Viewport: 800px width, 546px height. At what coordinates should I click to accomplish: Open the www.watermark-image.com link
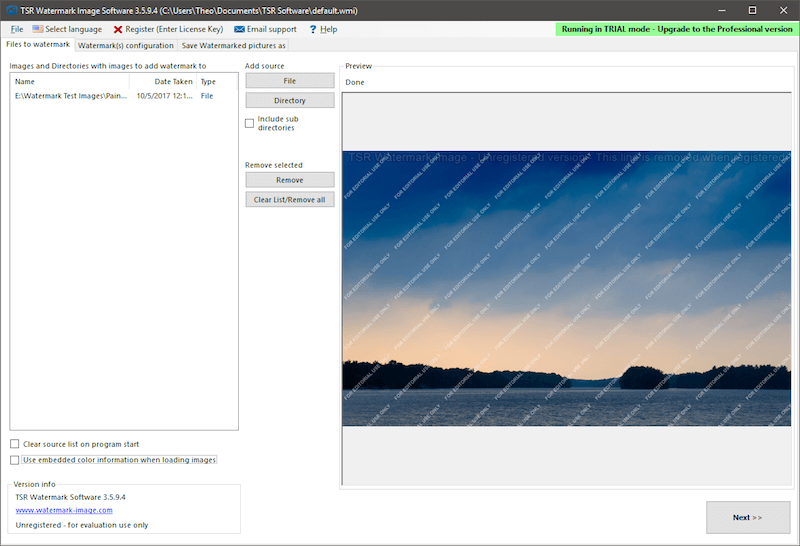tap(64, 510)
